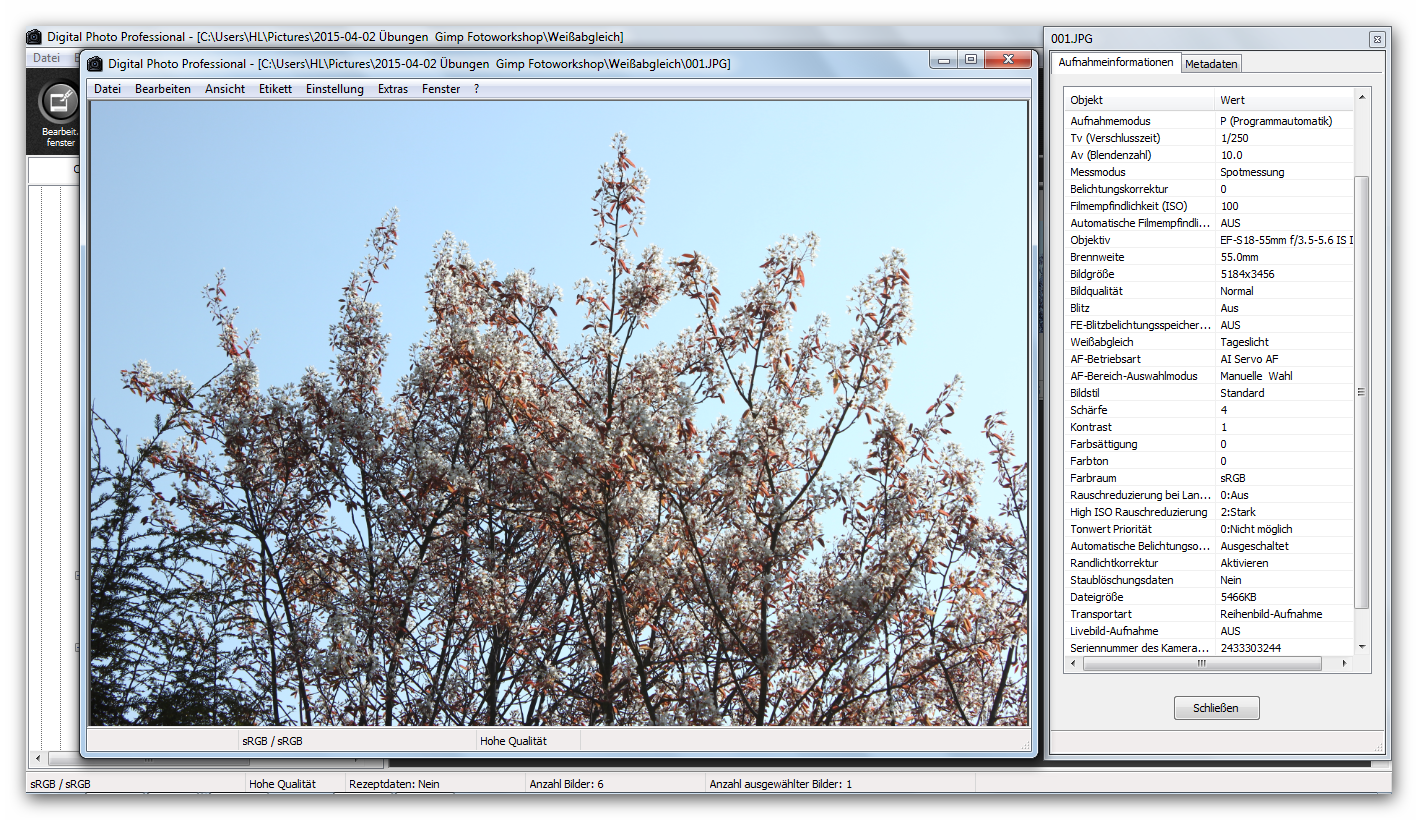
Task: Click the value P (Programmautomatik)
Action: pyautogui.click(x=1276, y=121)
